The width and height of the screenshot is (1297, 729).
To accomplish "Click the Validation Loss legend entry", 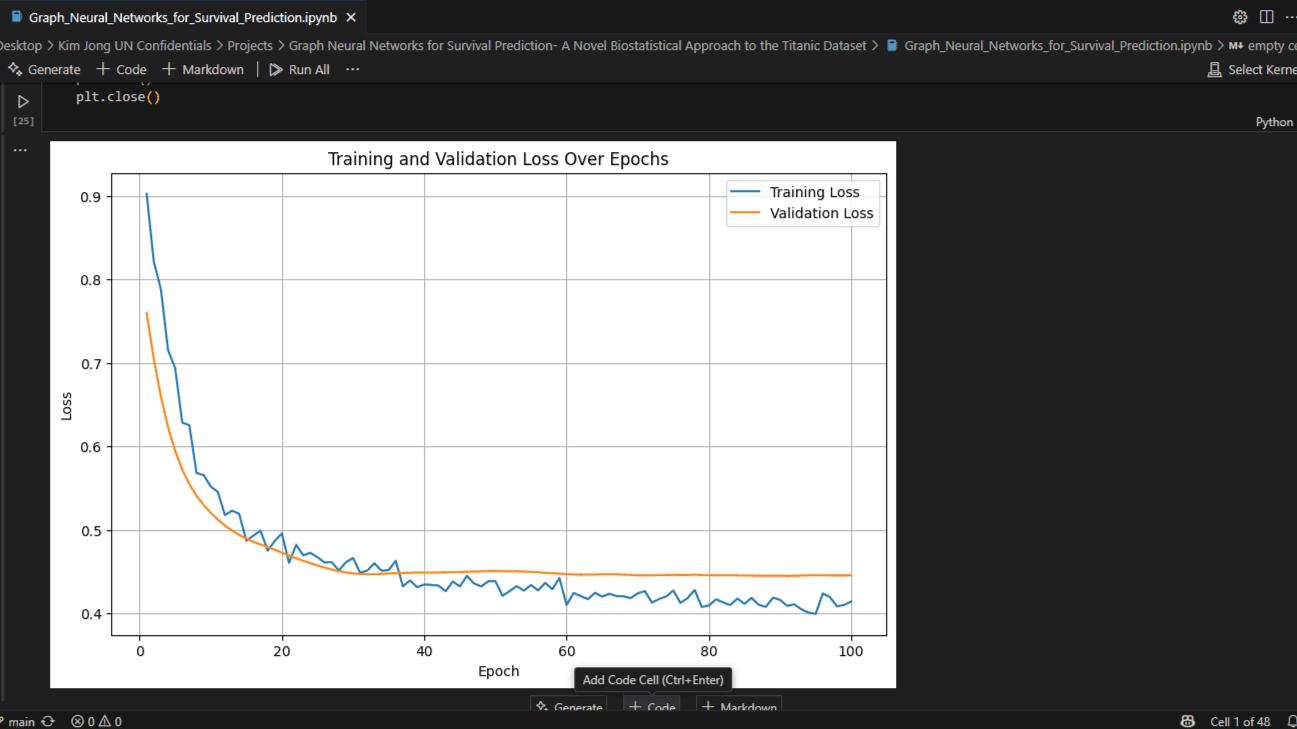I will tap(803, 213).
